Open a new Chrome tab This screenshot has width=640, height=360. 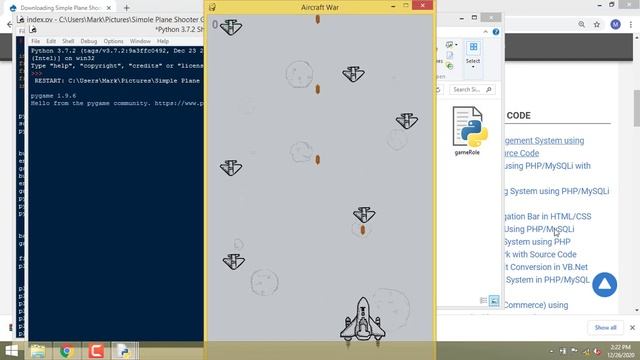(126, 8)
